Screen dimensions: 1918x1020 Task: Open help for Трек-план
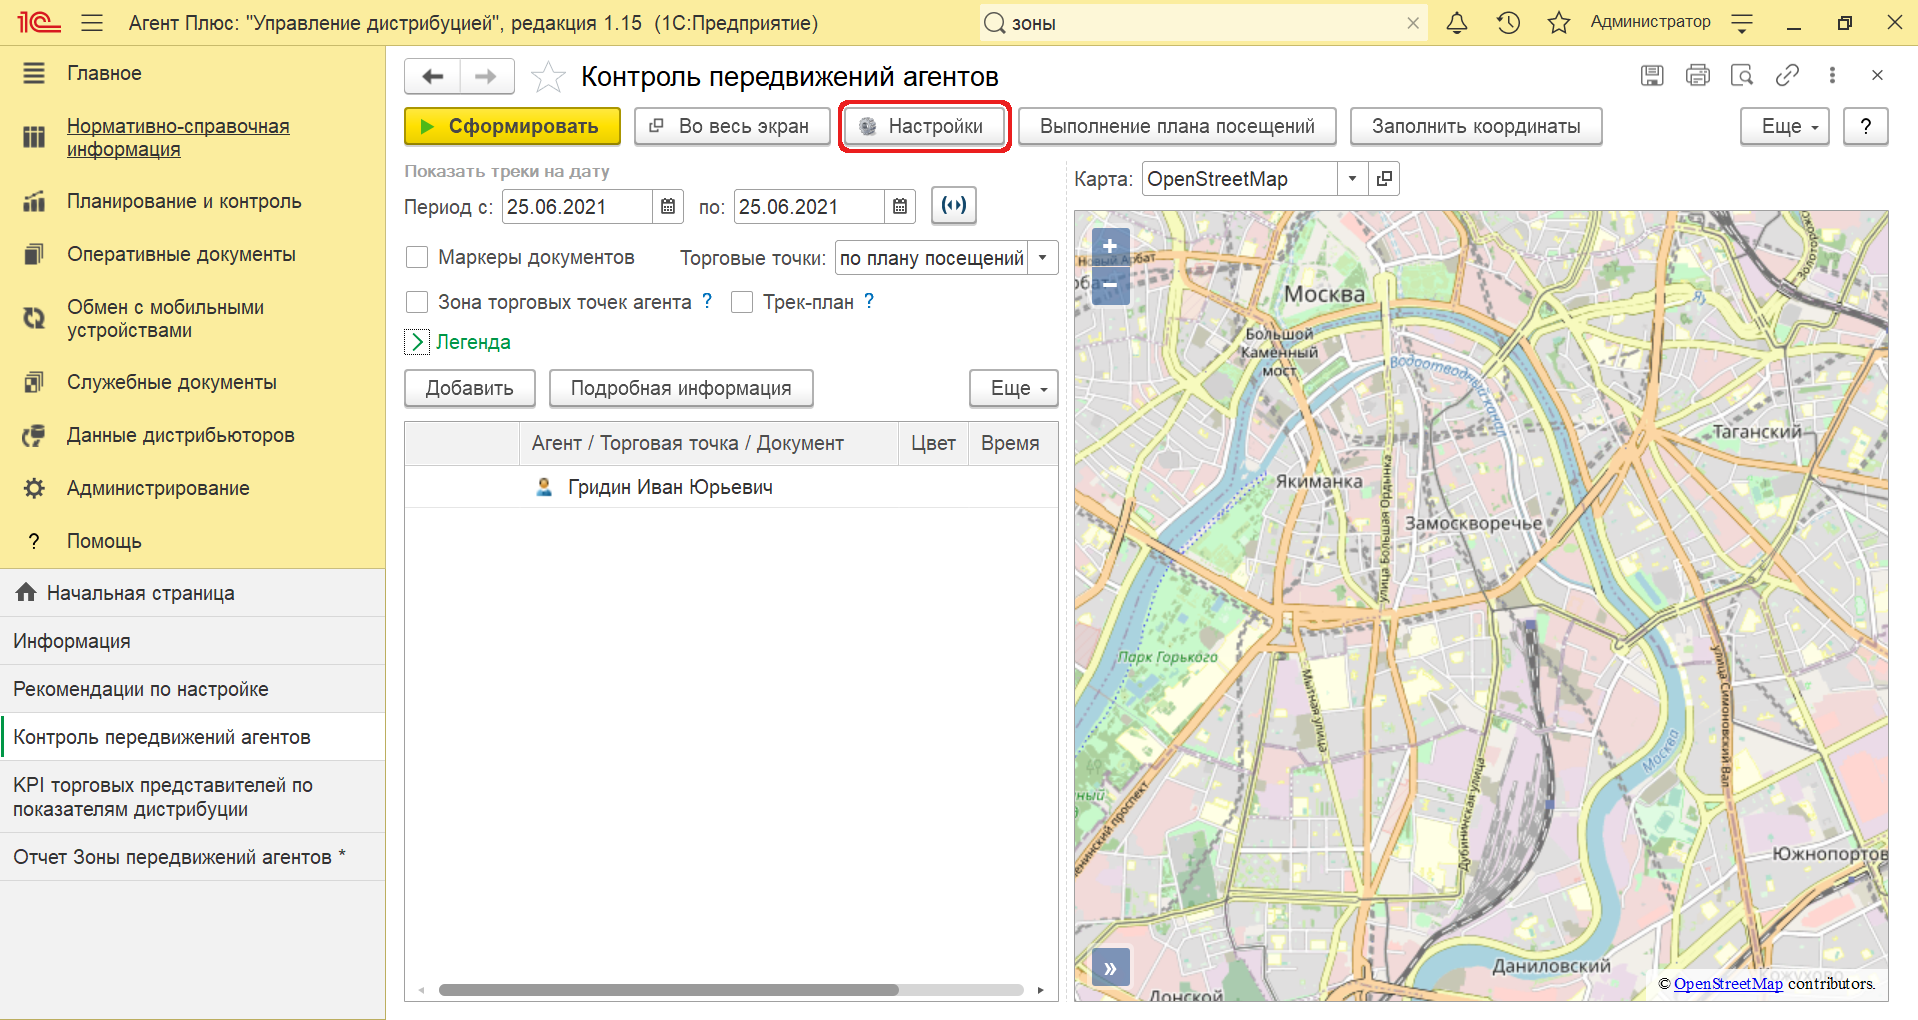click(869, 301)
